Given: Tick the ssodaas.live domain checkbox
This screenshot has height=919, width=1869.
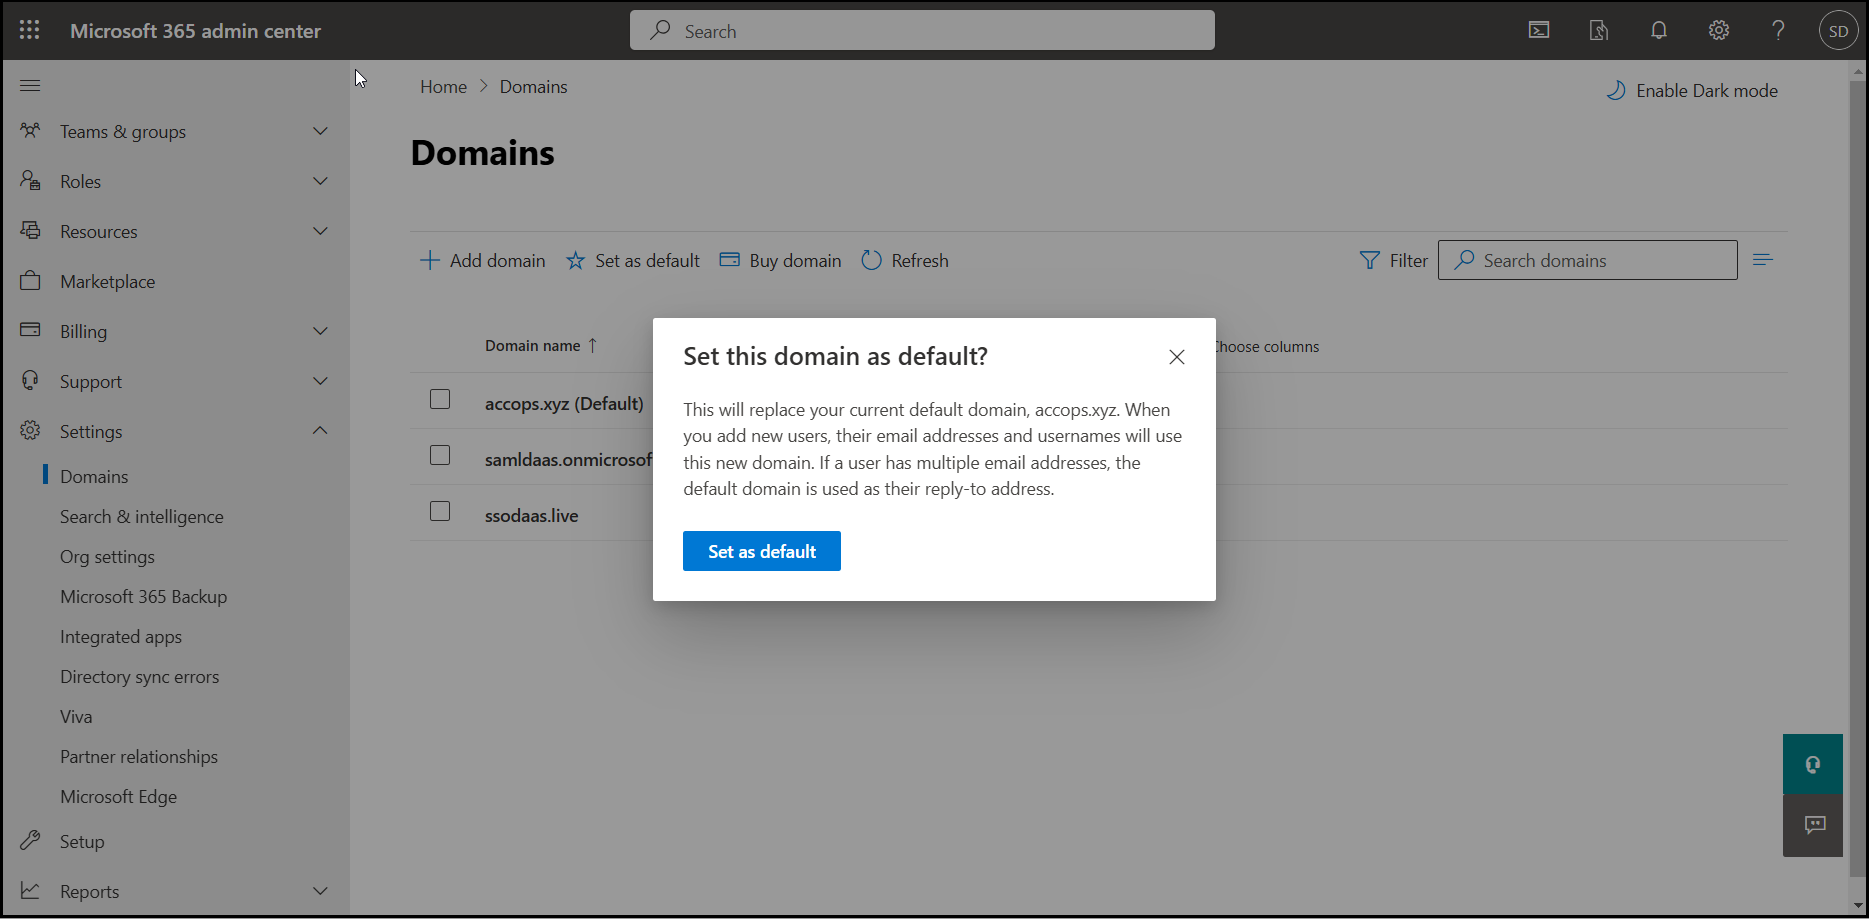Looking at the screenshot, I should [x=440, y=511].
